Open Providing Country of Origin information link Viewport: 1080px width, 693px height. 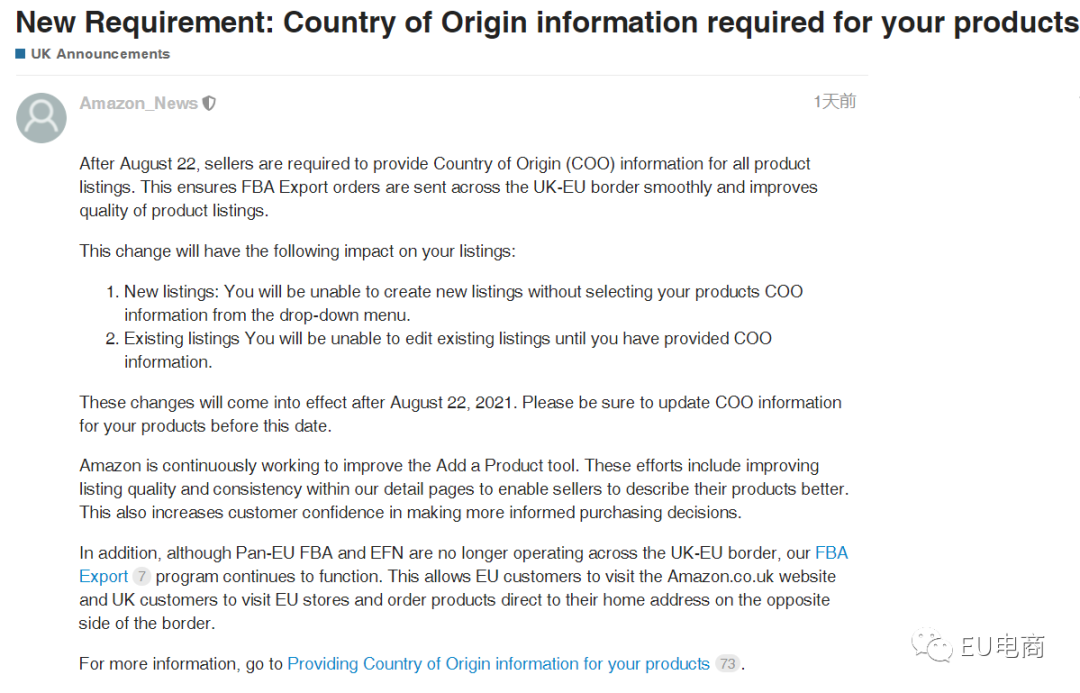498,664
